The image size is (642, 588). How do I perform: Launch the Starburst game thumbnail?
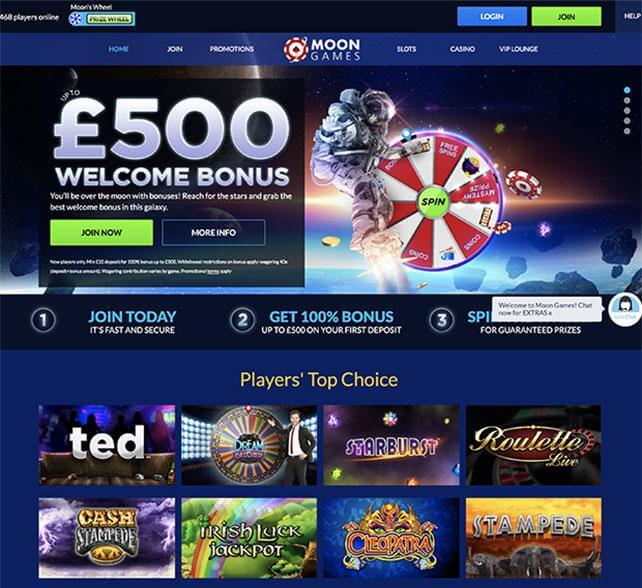(x=391, y=445)
